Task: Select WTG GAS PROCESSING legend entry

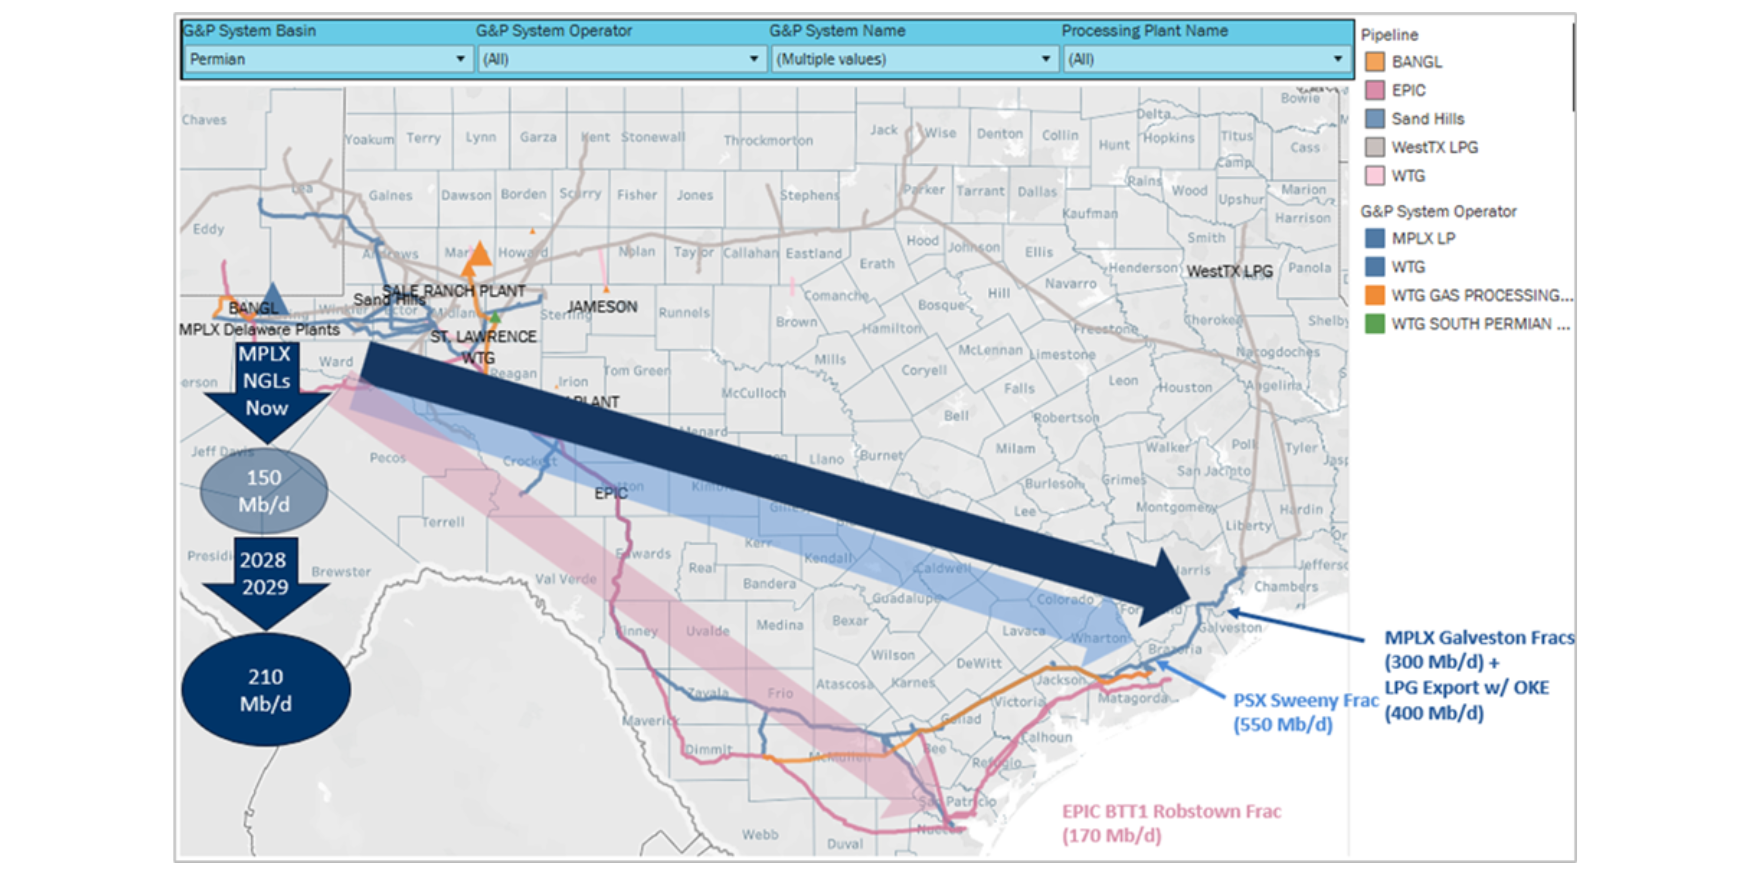Action: click(1482, 295)
